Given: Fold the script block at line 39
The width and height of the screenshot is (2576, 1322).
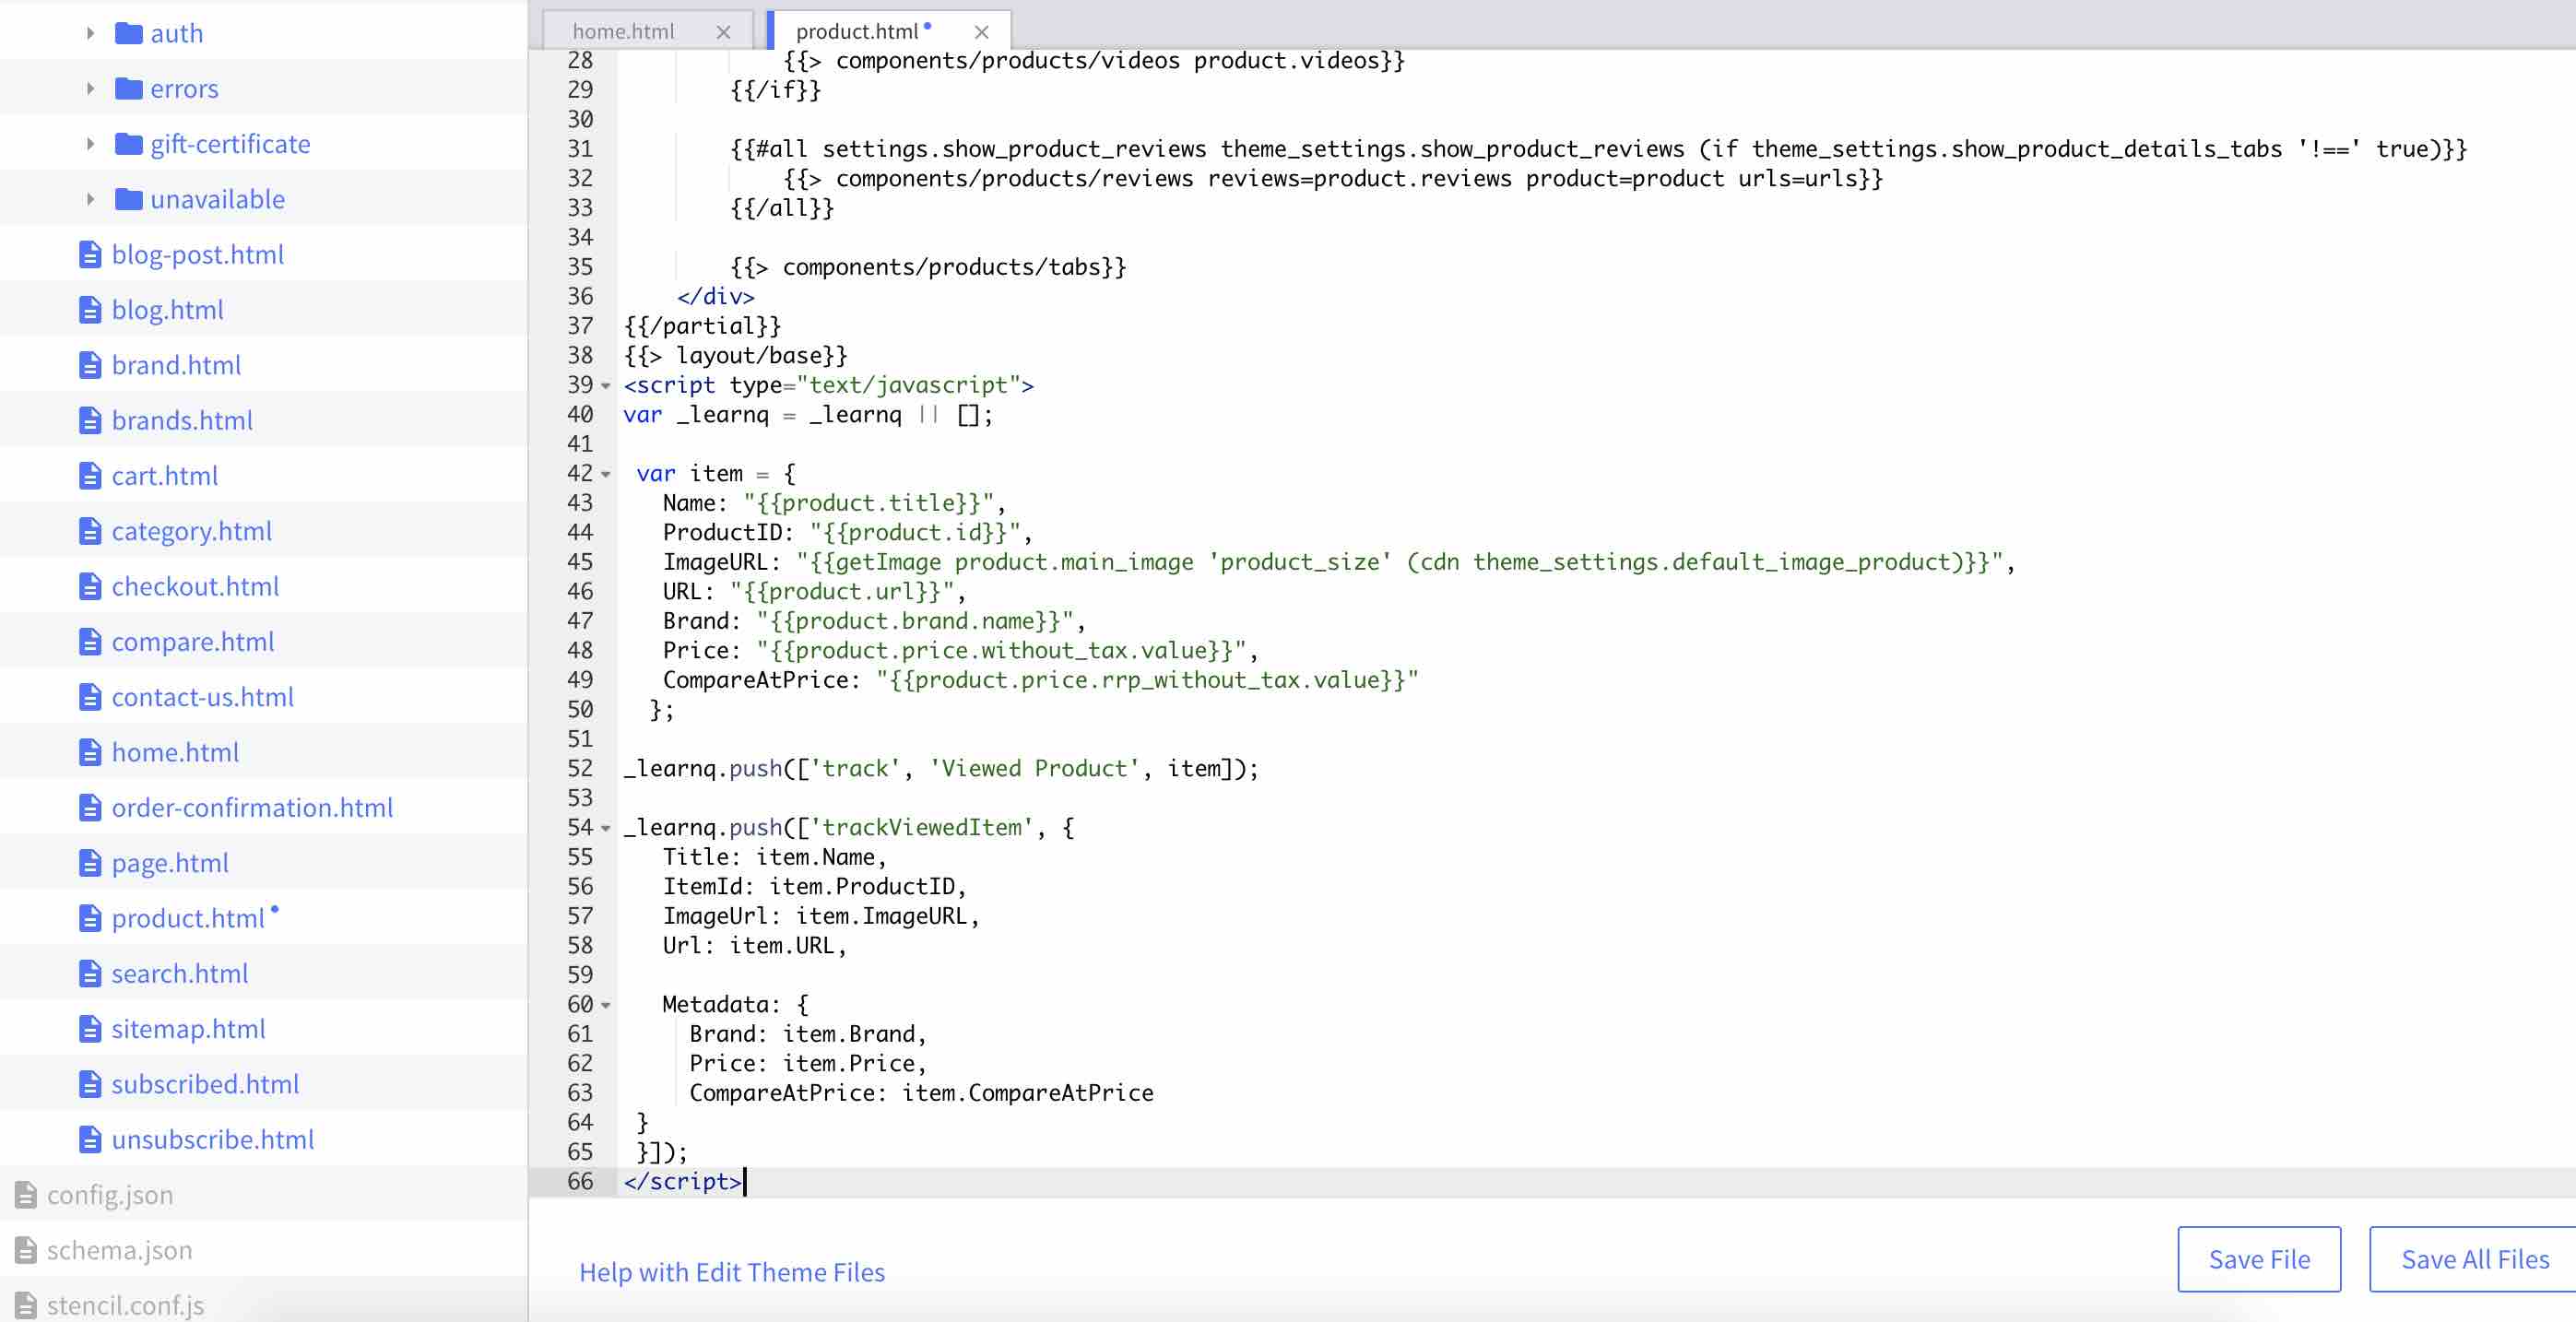Looking at the screenshot, I should pyautogui.click(x=607, y=386).
